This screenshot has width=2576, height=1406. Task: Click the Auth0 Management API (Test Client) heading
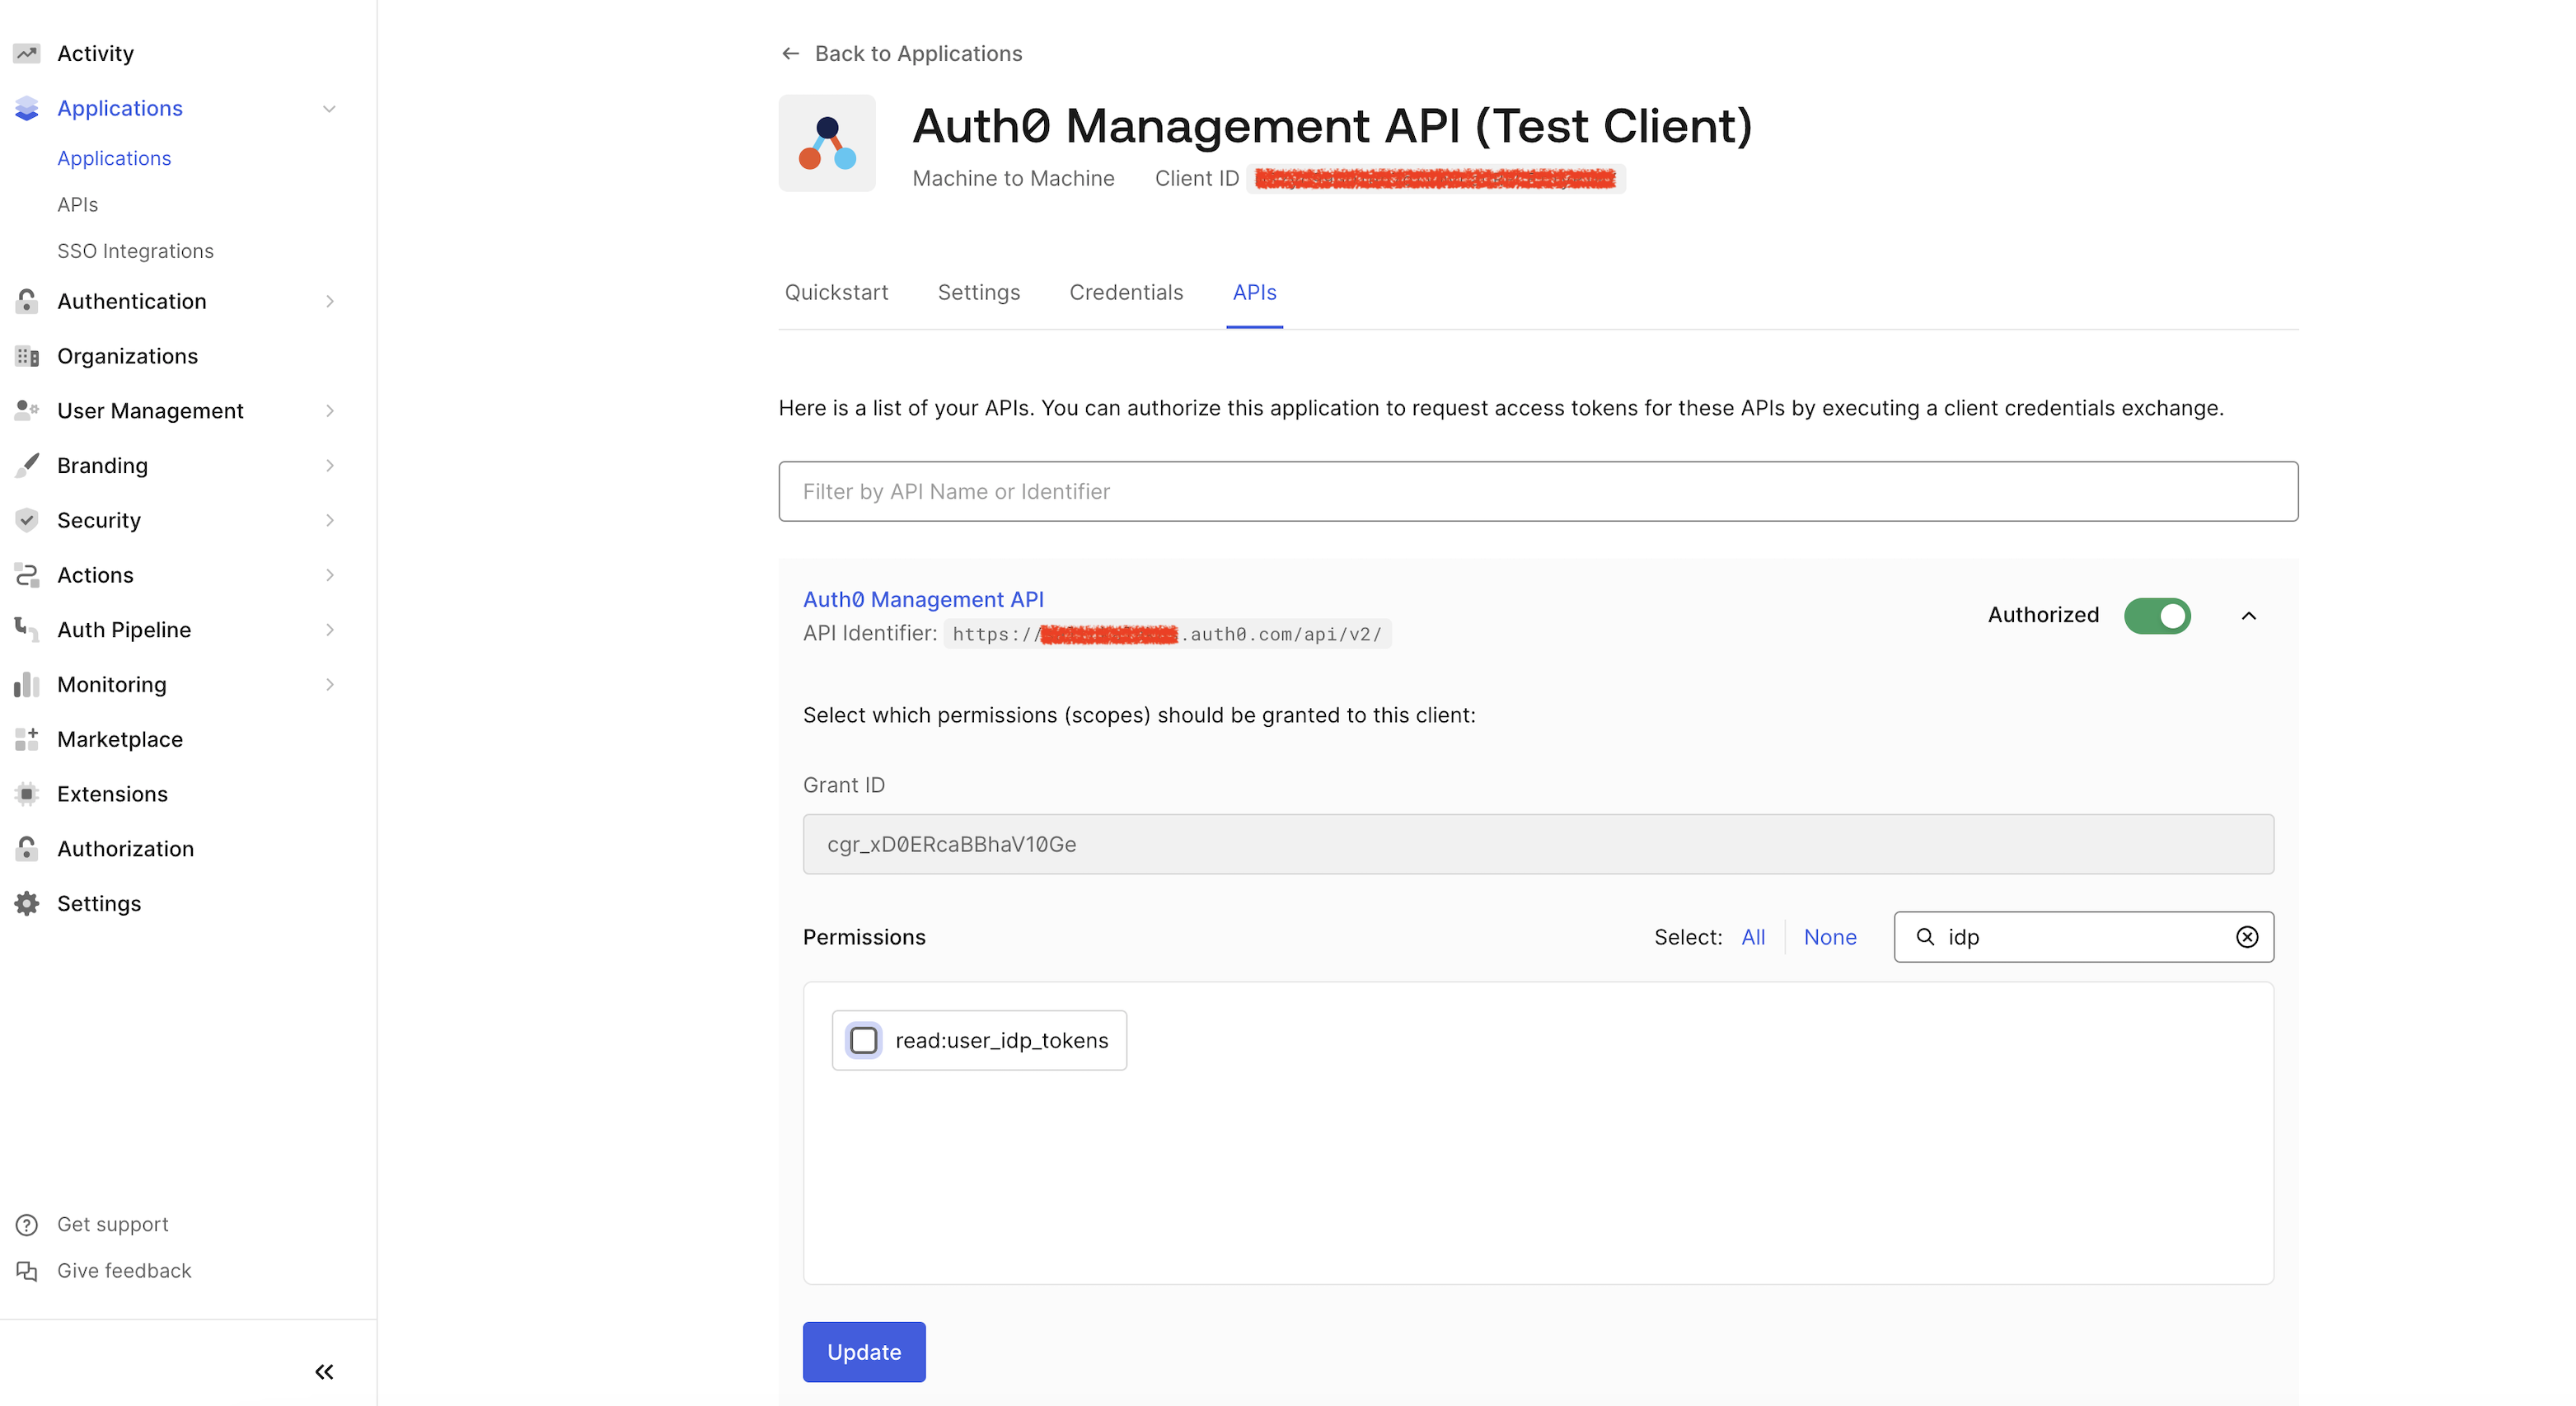pos(1332,125)
